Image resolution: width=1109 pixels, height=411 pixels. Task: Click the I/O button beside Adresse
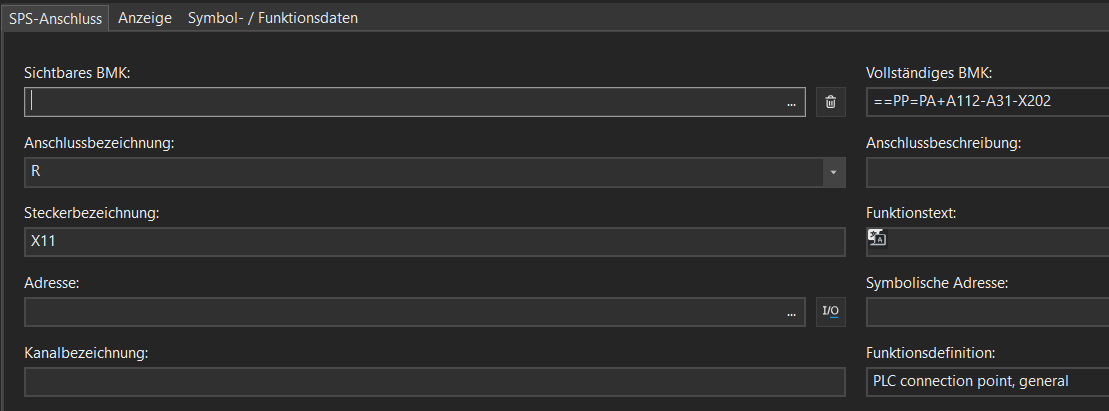(x=830, y=311)
